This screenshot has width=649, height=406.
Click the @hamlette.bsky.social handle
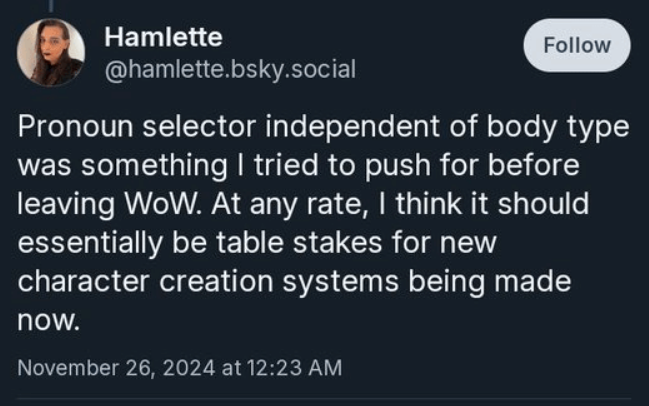point(230,70)
